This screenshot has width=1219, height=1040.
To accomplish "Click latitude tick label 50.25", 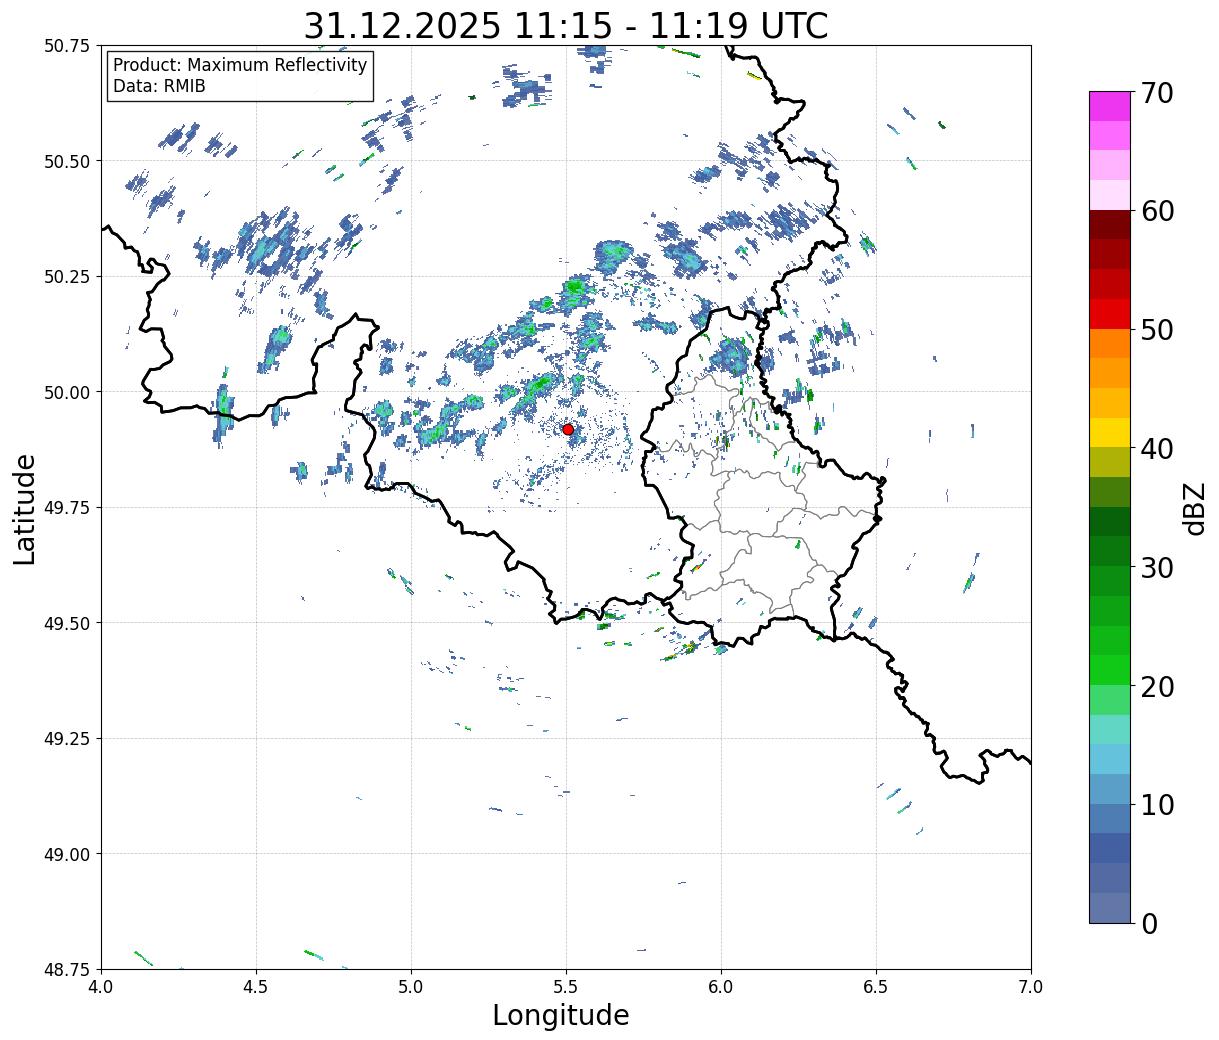I will [67, 277].
